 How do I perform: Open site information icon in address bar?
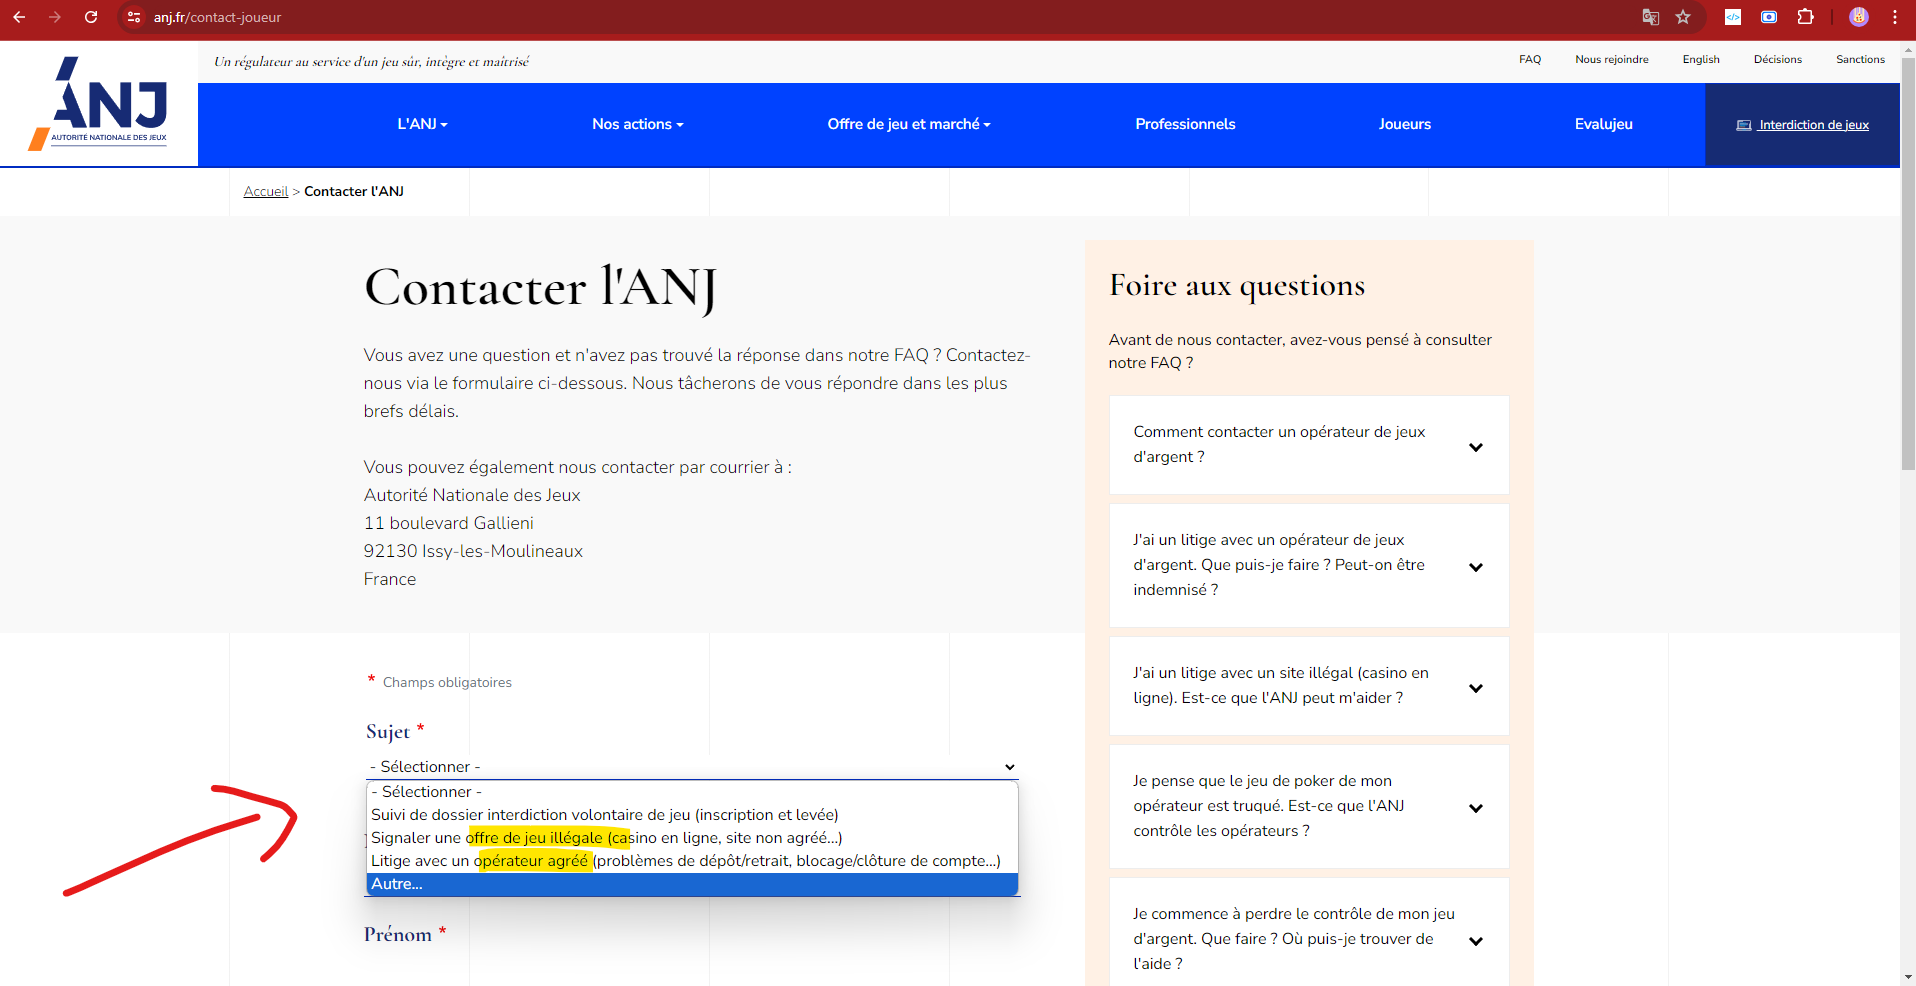tap(134, 17)
